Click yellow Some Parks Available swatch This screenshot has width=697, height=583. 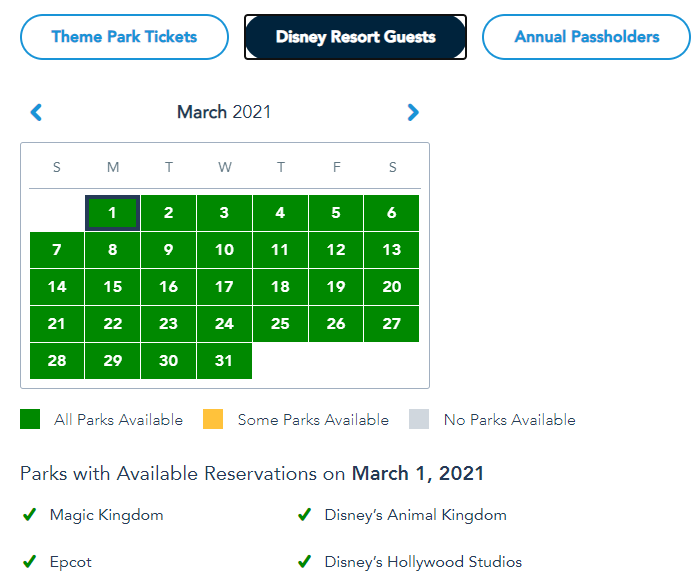click(213, 420)
